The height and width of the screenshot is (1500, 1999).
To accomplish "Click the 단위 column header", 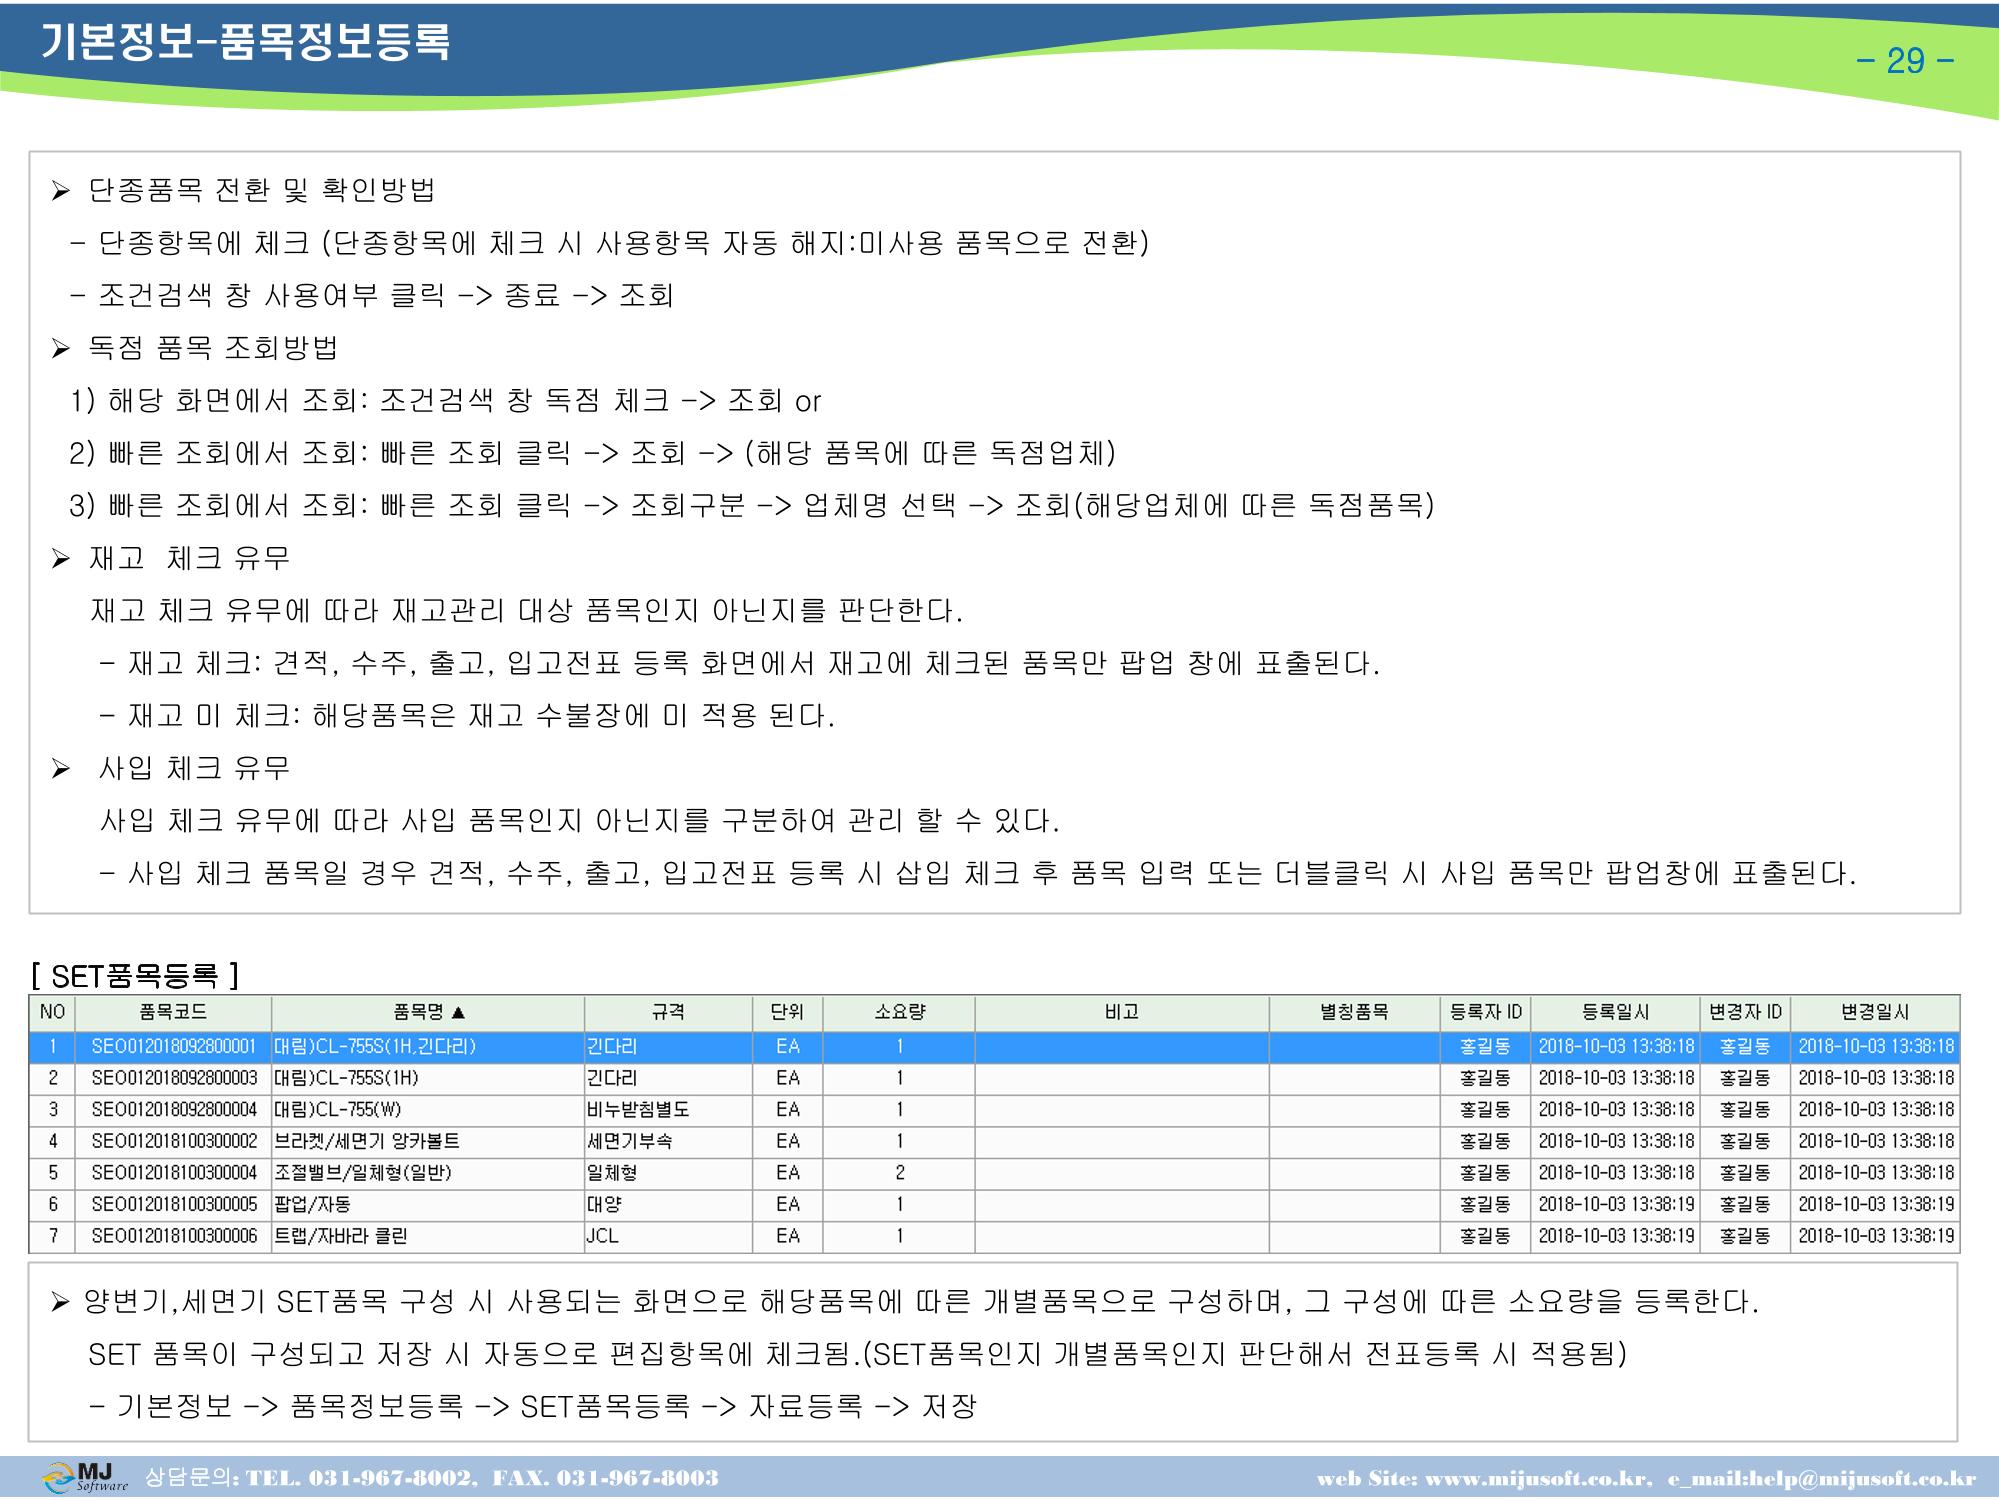I will coord(787,1012).
